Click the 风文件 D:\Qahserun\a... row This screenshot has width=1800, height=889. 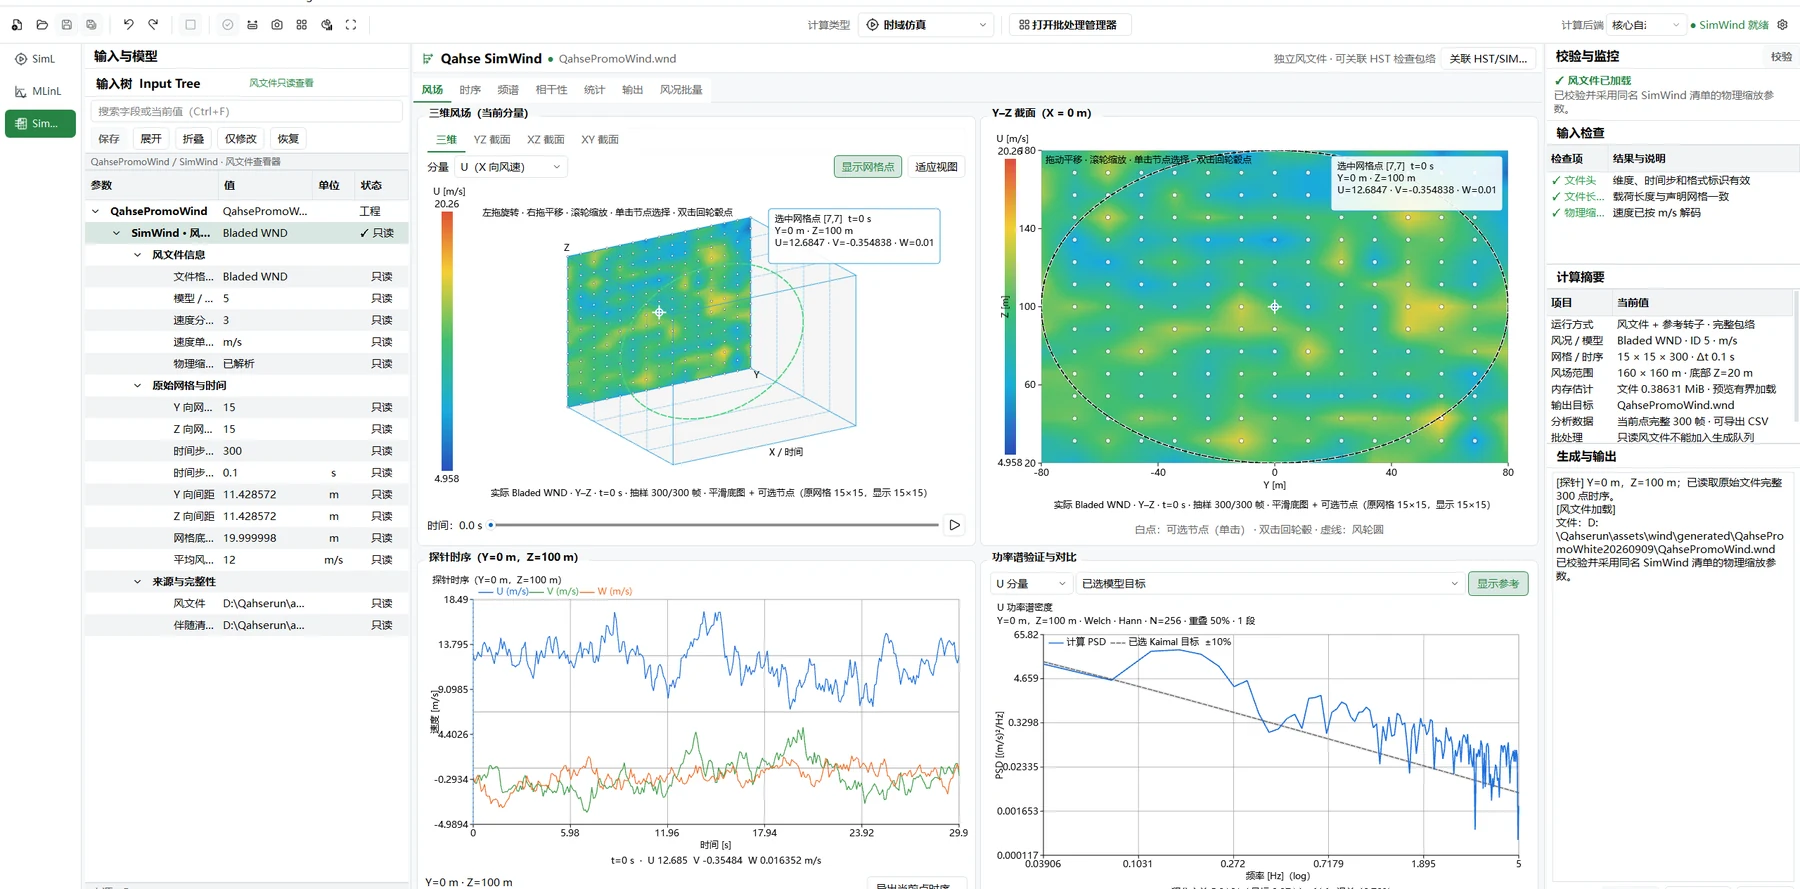246,604
